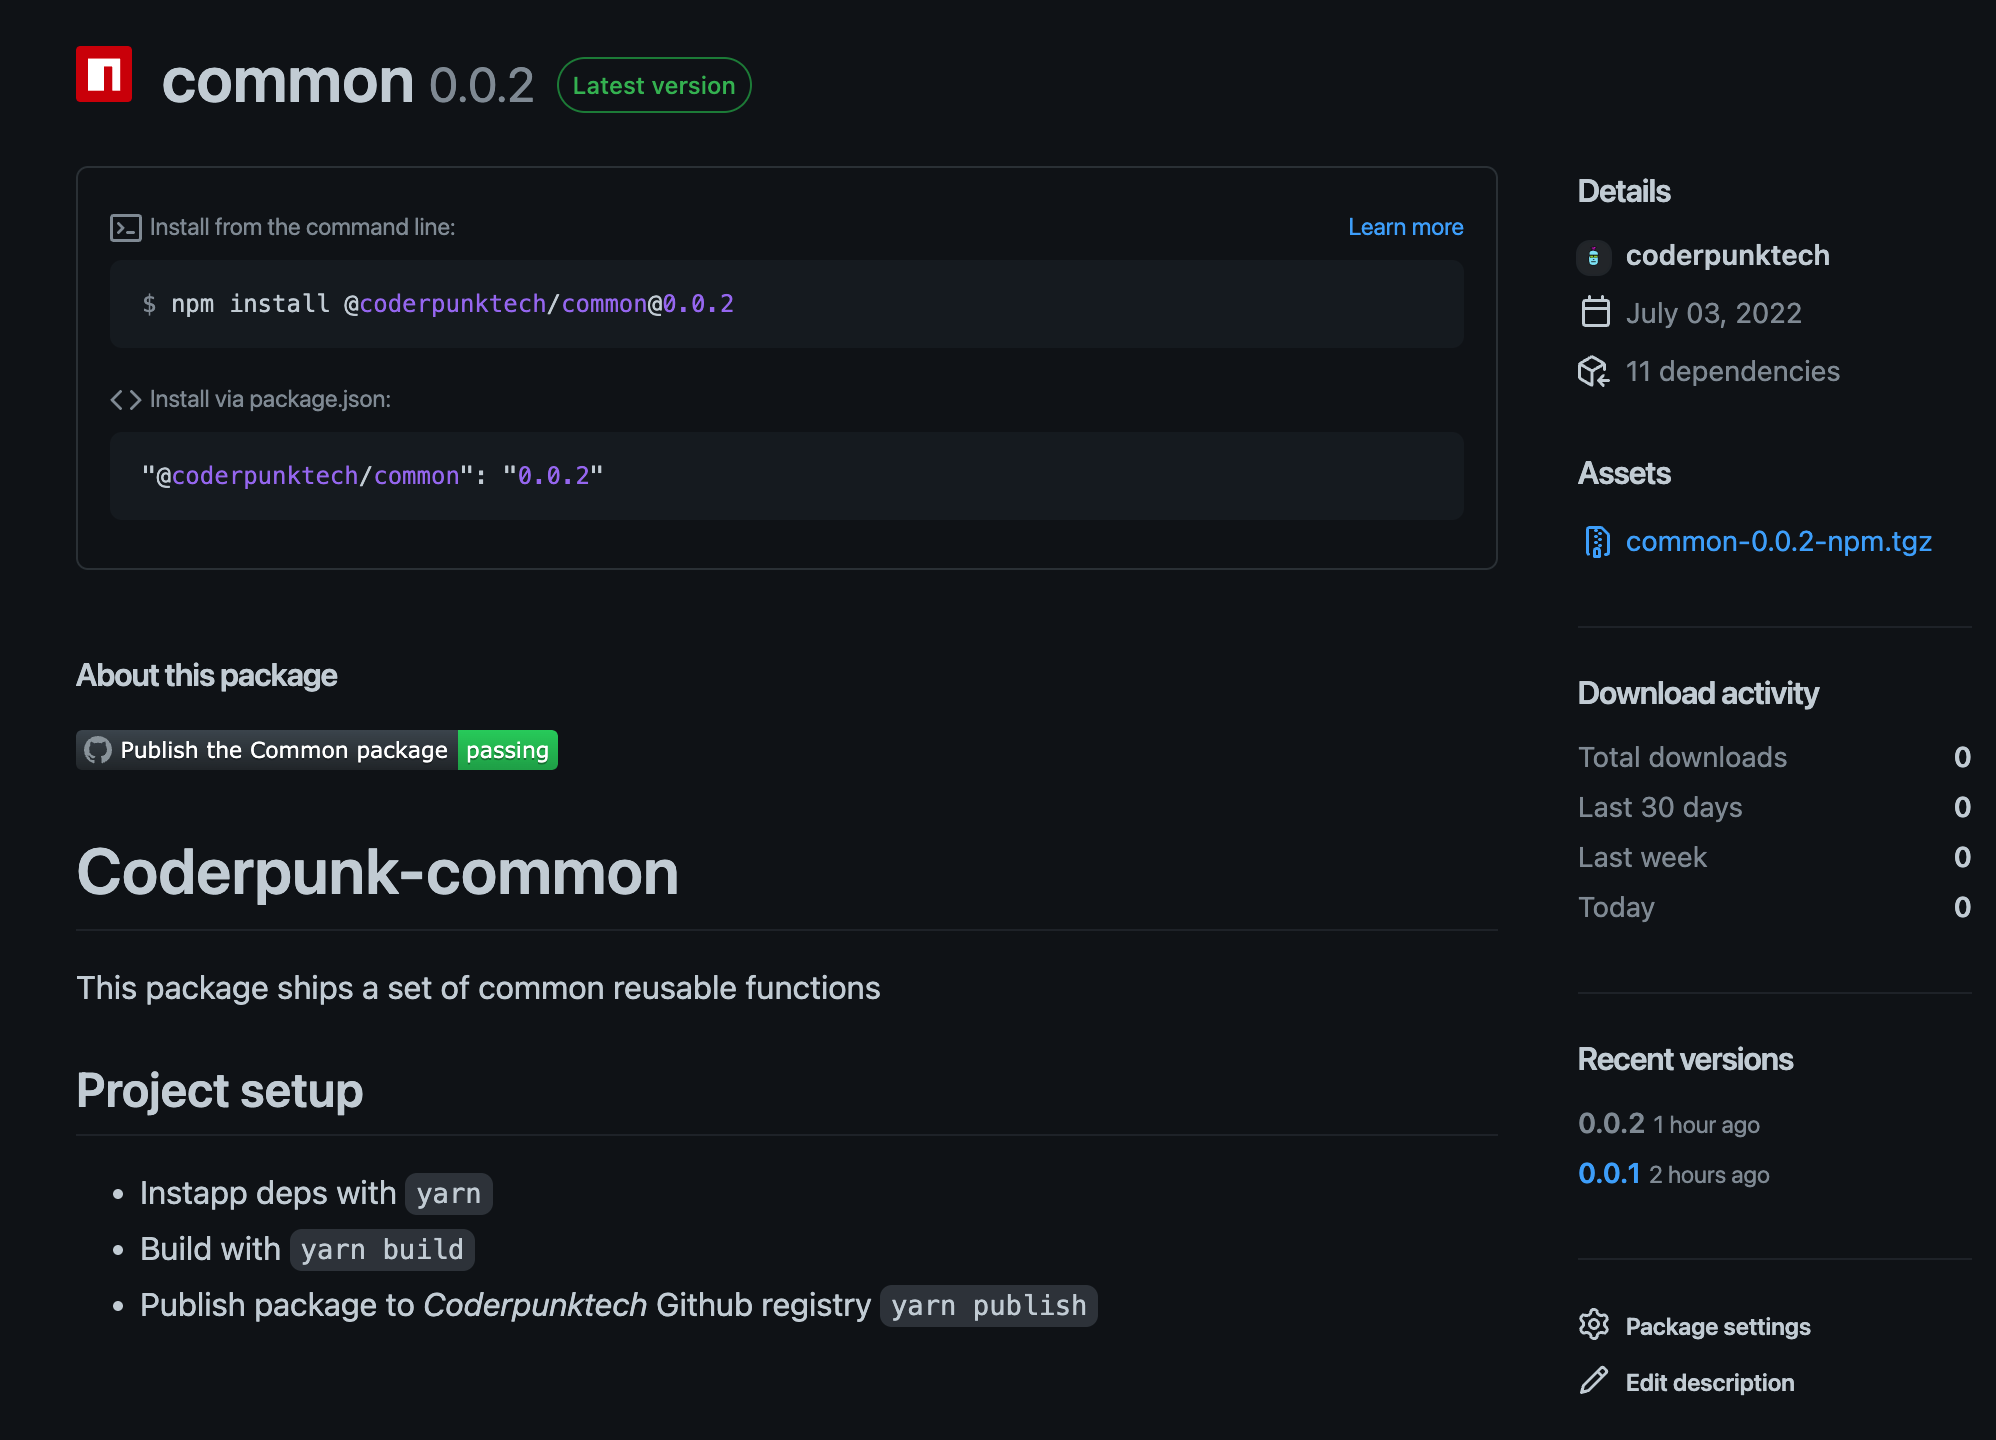Open version 0.0.1 in Recent versions
The width and height of the screenshot is (1996, 1440).
(x=1609, y=1174)
